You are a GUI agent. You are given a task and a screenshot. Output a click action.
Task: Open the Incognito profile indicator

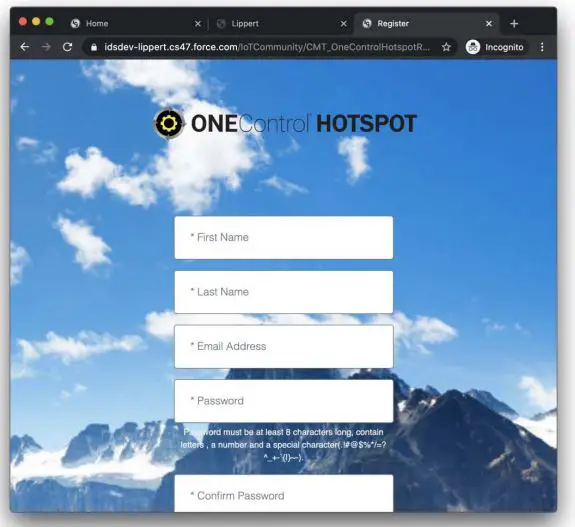click(x=495, y=47)
